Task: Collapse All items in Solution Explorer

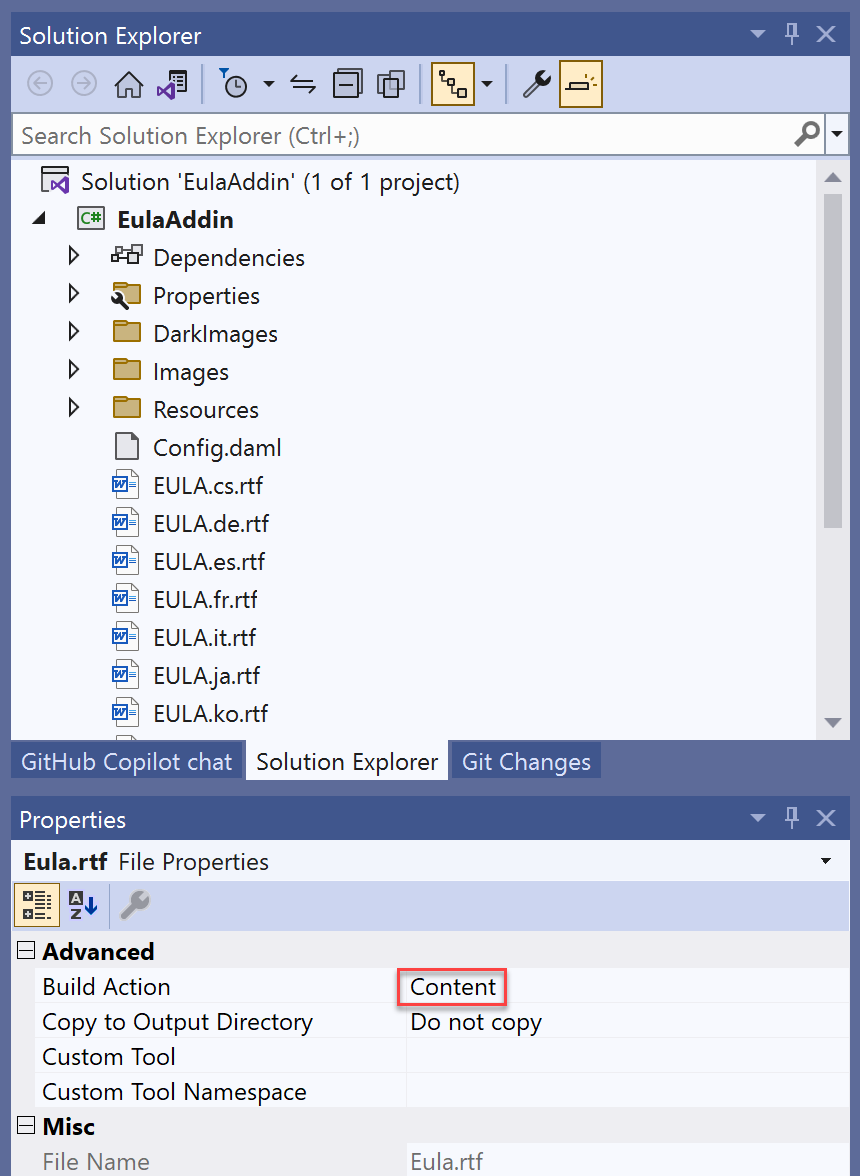Action: (347, 85)
